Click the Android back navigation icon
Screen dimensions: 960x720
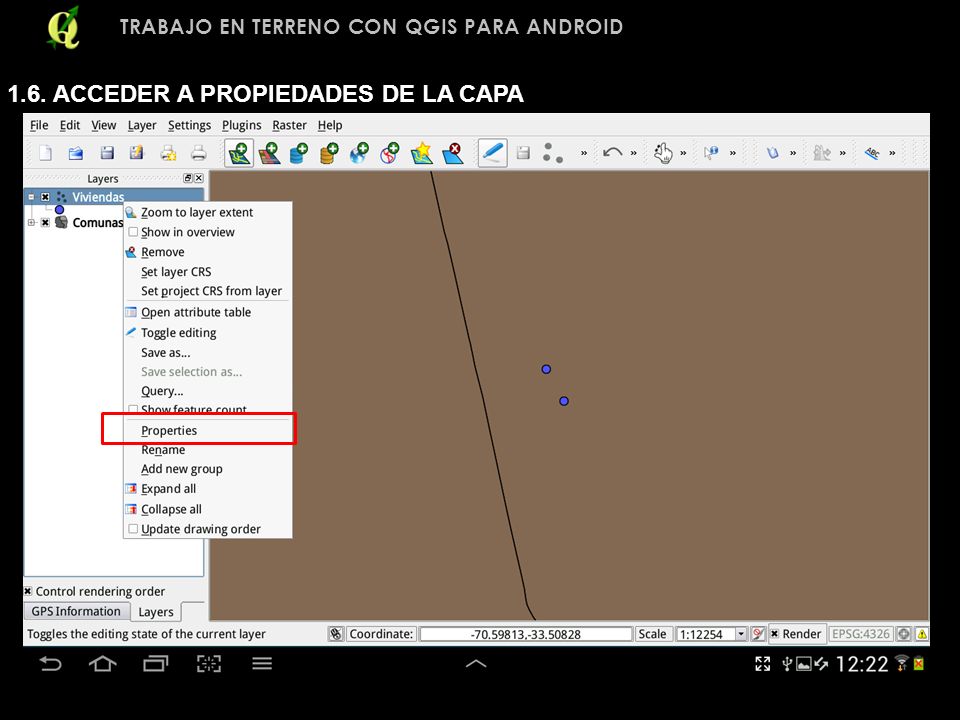(x=50, y=664)
